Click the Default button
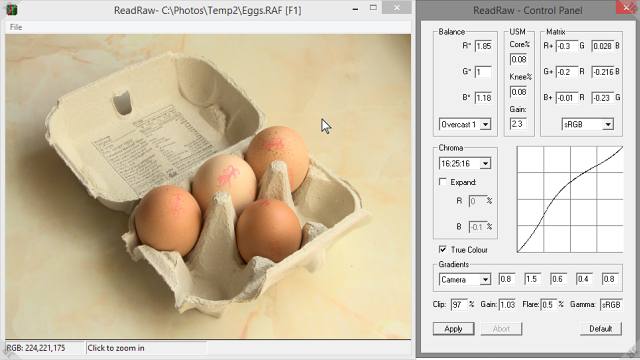 coord(601,329)
